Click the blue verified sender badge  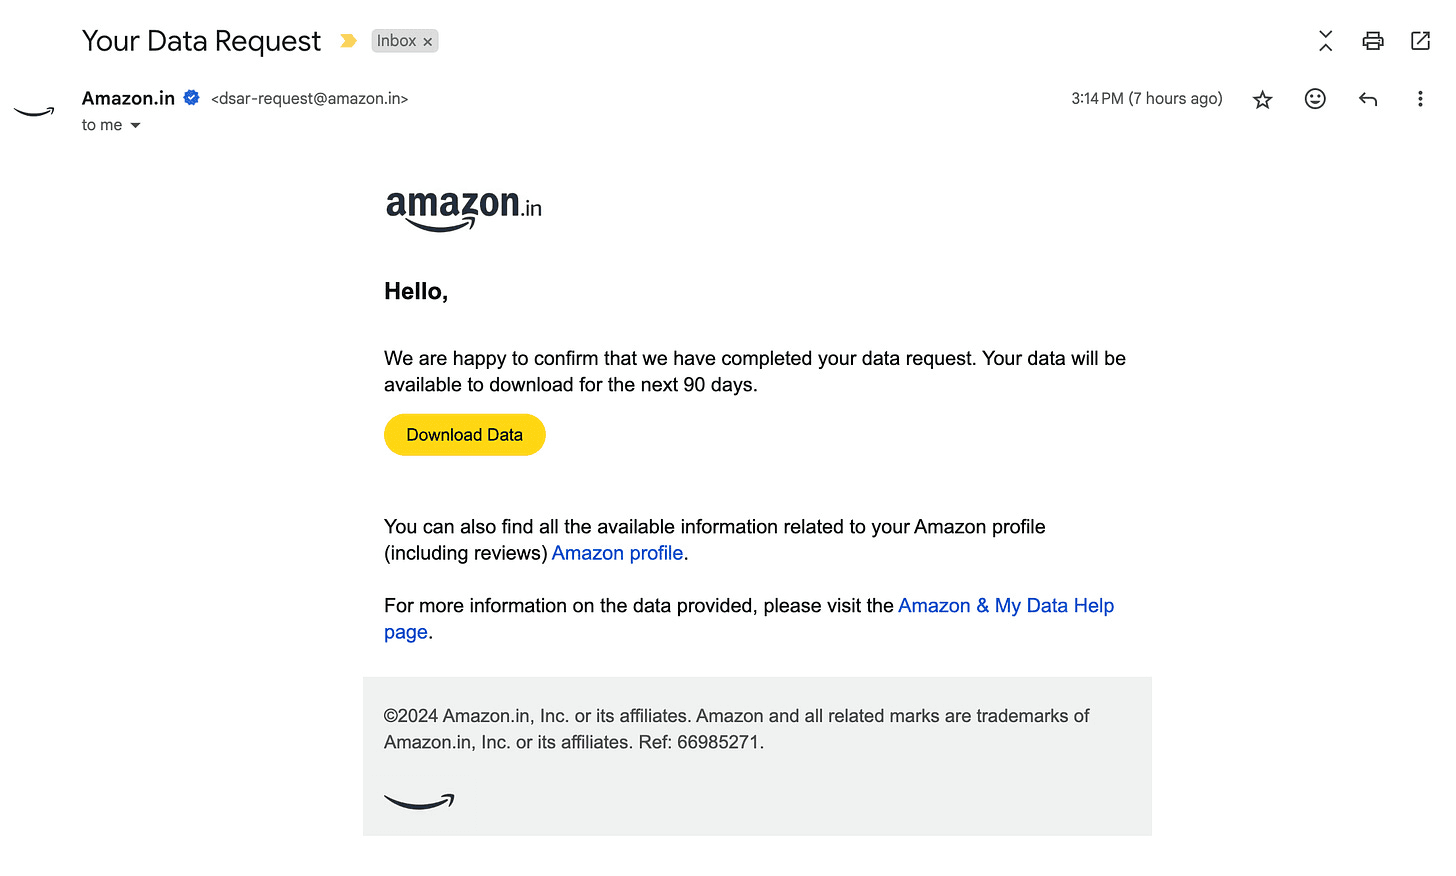[x=191, y=97]
